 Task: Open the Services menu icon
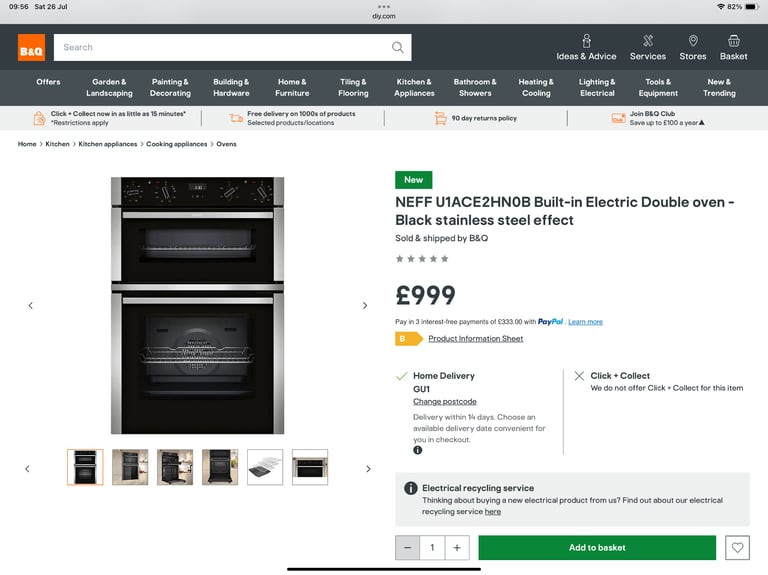[x=648, y=41]
